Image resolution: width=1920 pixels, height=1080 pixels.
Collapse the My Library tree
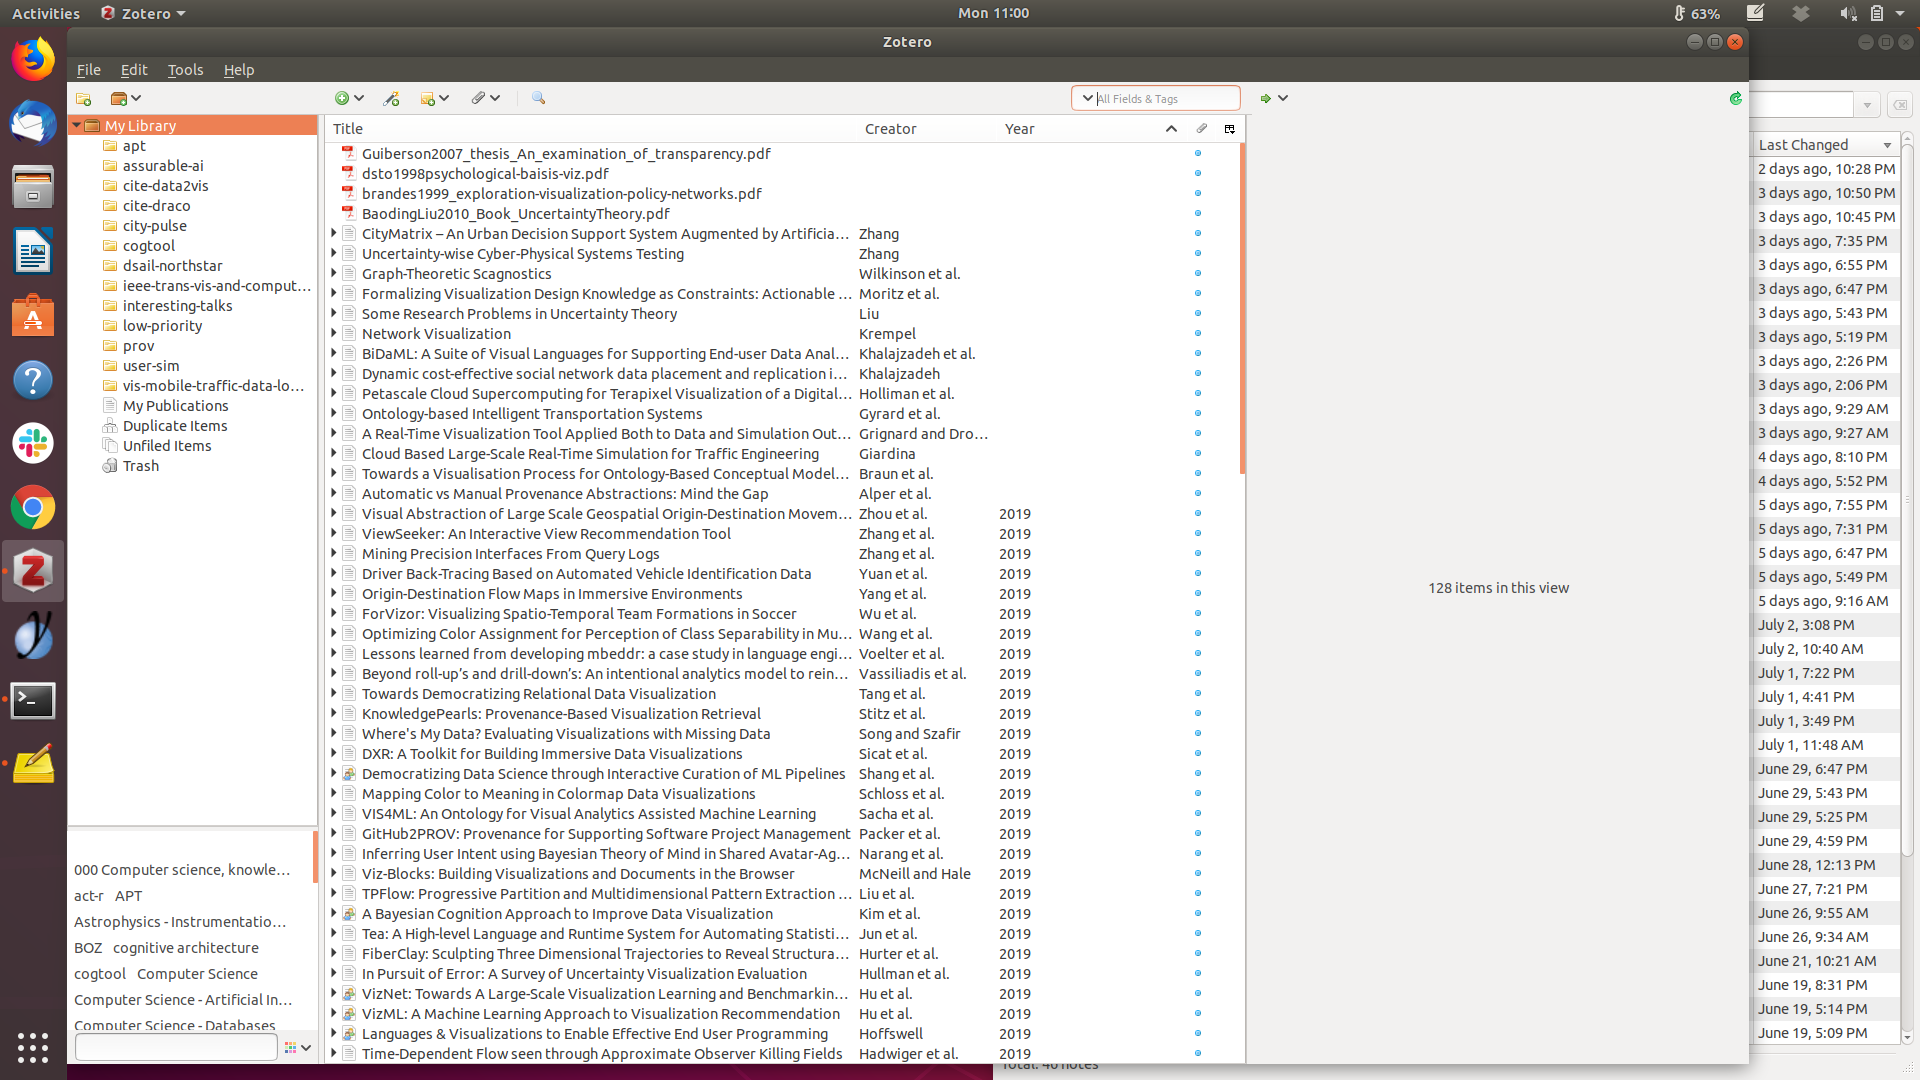[x=76, y=125]
